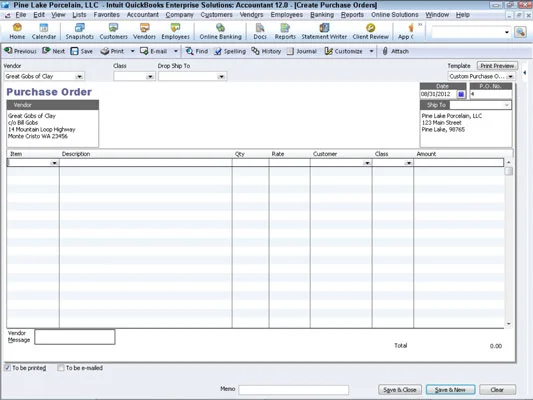Image resolution: width=533 pixels, height=400 pixels.
Task: Enable the To be e-mailed checkbox
Action: coord(61,368)
